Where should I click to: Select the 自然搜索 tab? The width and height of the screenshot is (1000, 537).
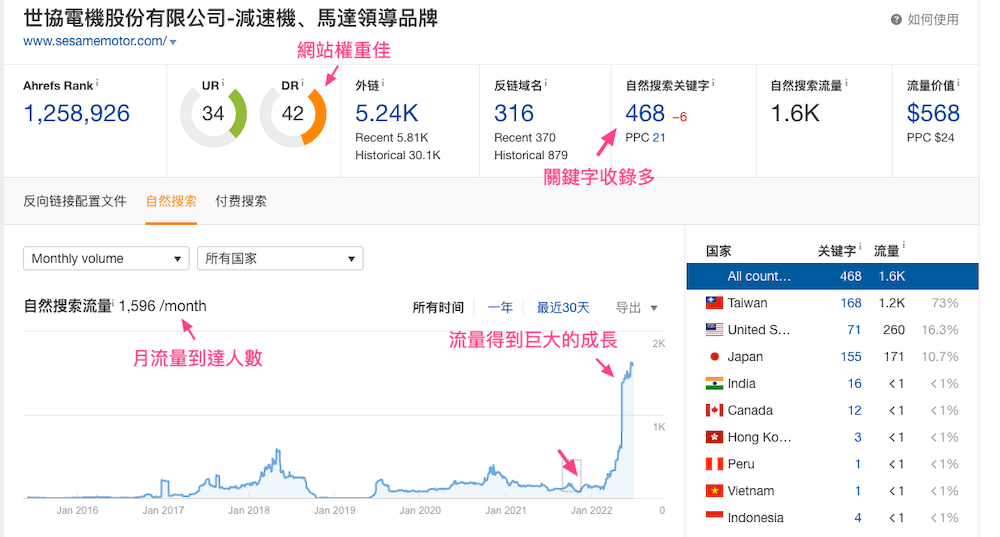click(171, 202)
